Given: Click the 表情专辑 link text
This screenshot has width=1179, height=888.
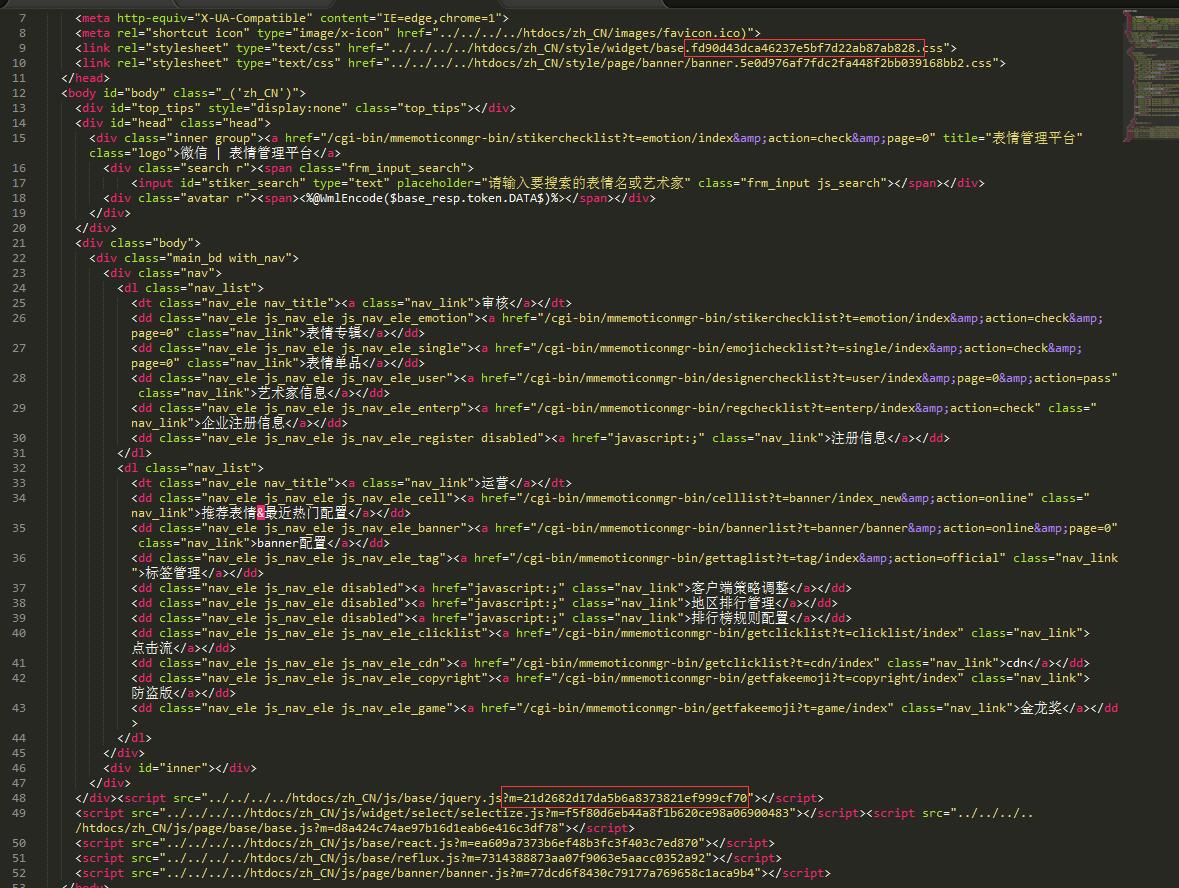Looking at the screenshot, I should 334,333.
